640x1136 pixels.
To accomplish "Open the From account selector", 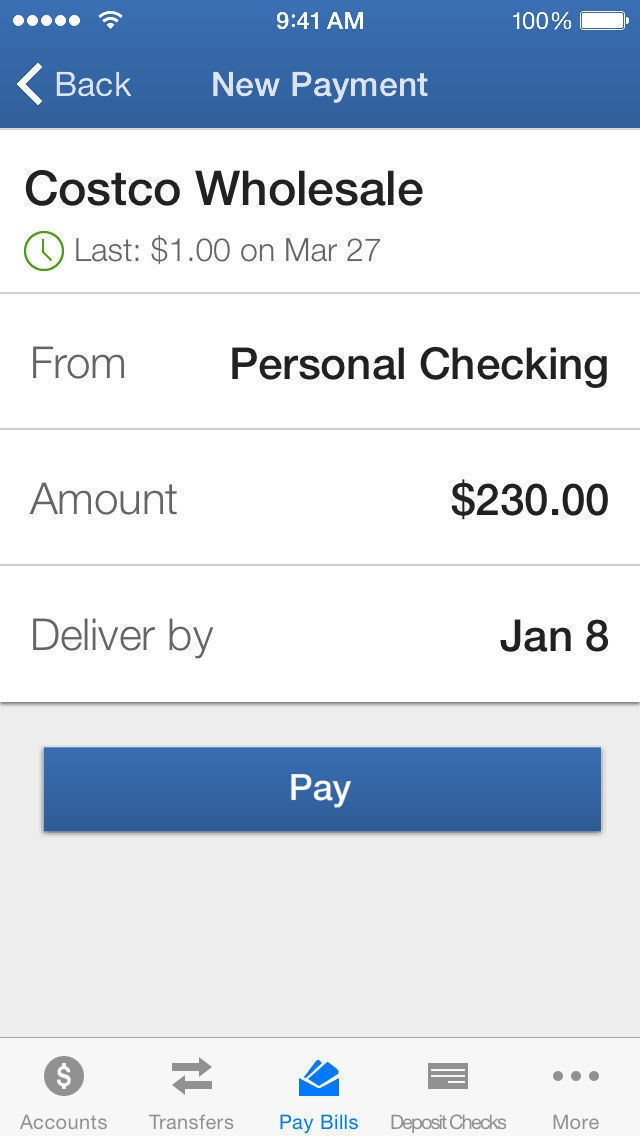I will pyautogui.click(x=320, y=363).
